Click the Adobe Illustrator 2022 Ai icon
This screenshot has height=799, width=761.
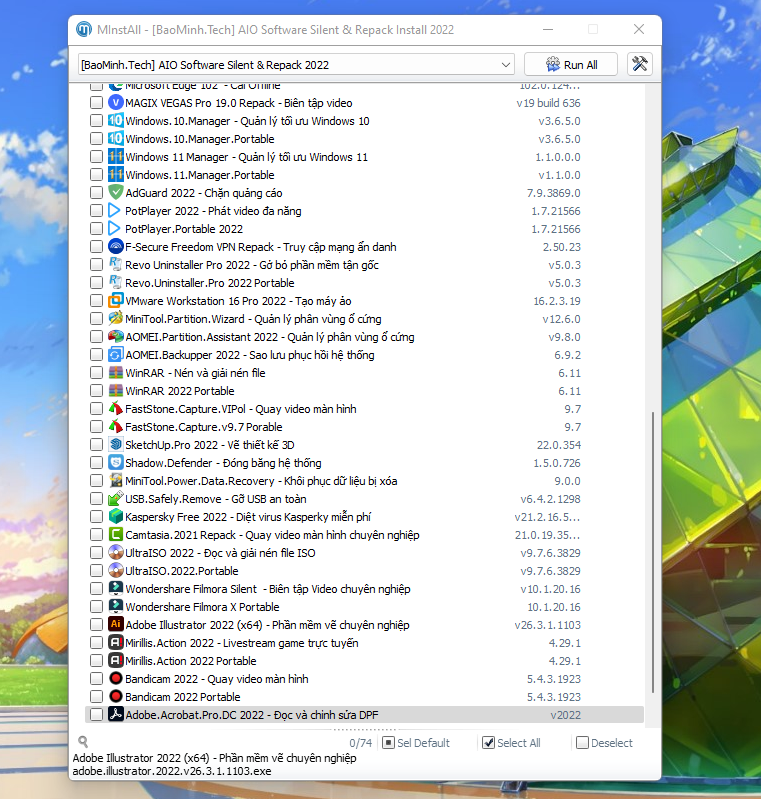pyautogui.click(x=116, y=624)
